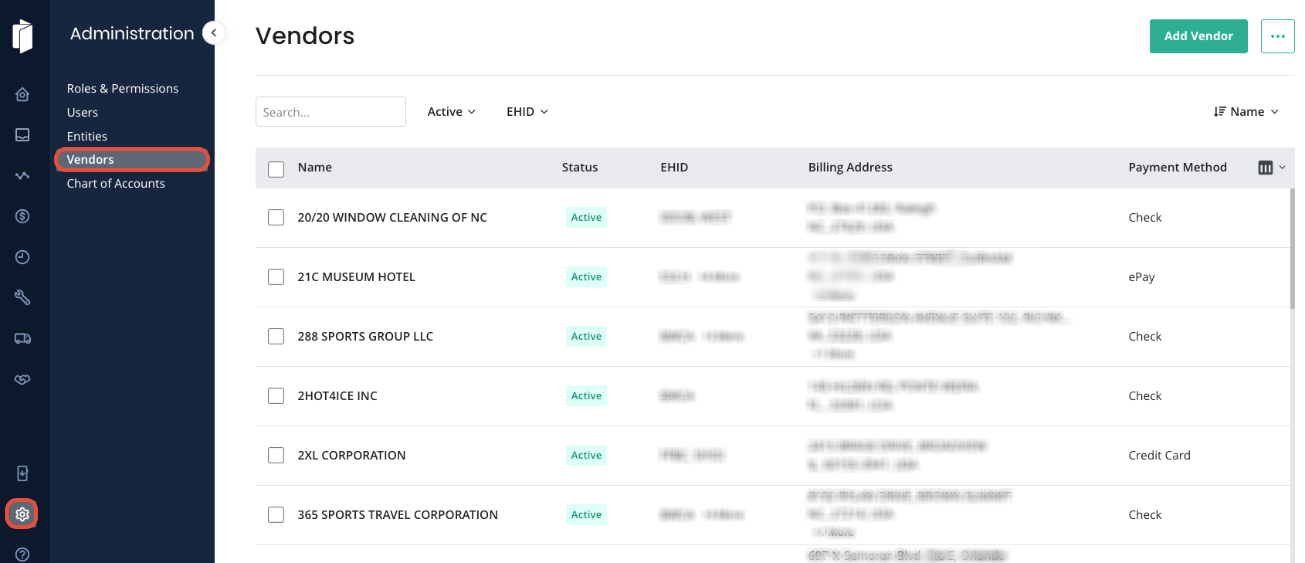Click the Billing Address column header

[850, 167]
